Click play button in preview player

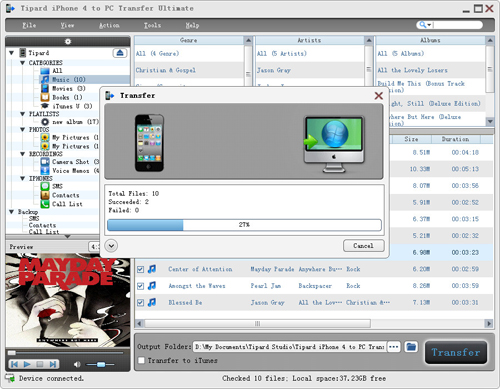[27, 364]
